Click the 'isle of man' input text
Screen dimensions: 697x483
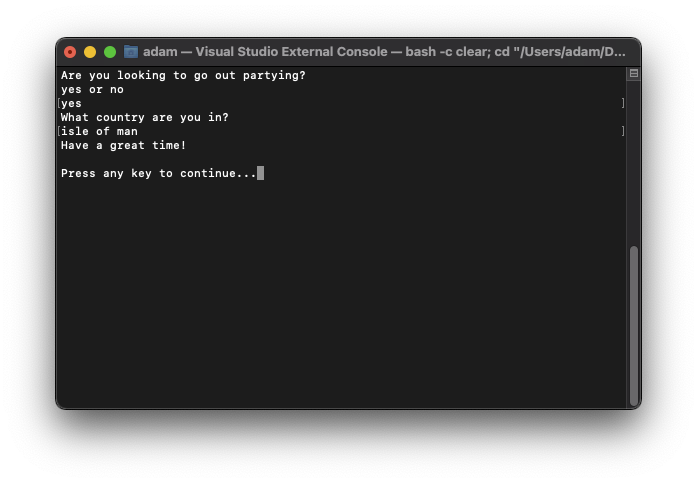[99, 131]
